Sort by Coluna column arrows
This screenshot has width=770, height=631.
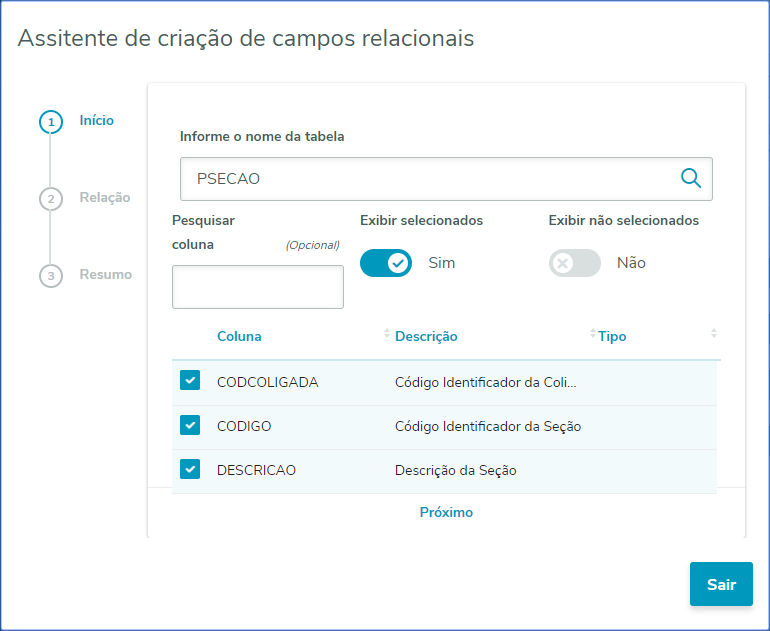click(x=387, y=335)
